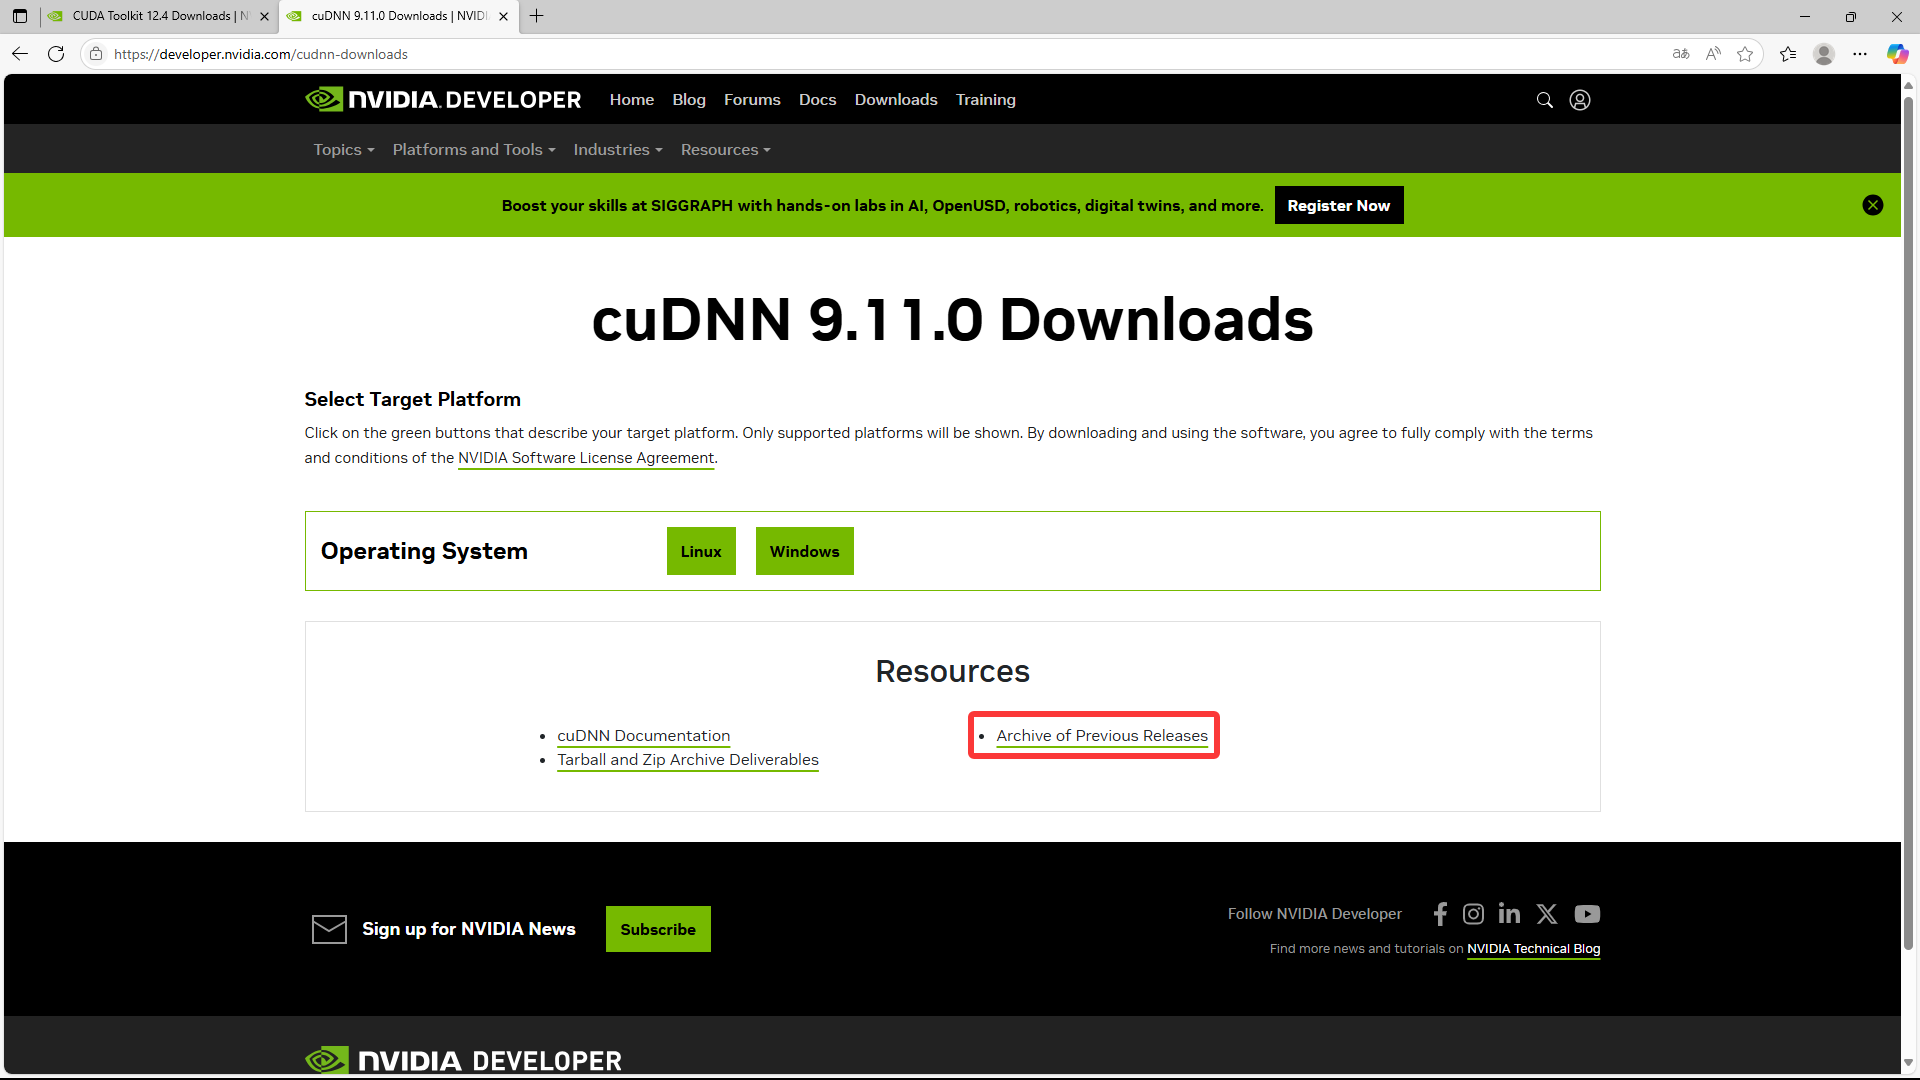Launch the Copilot sidebar icon
1920x1080 pixels.
click(1897, 54)
